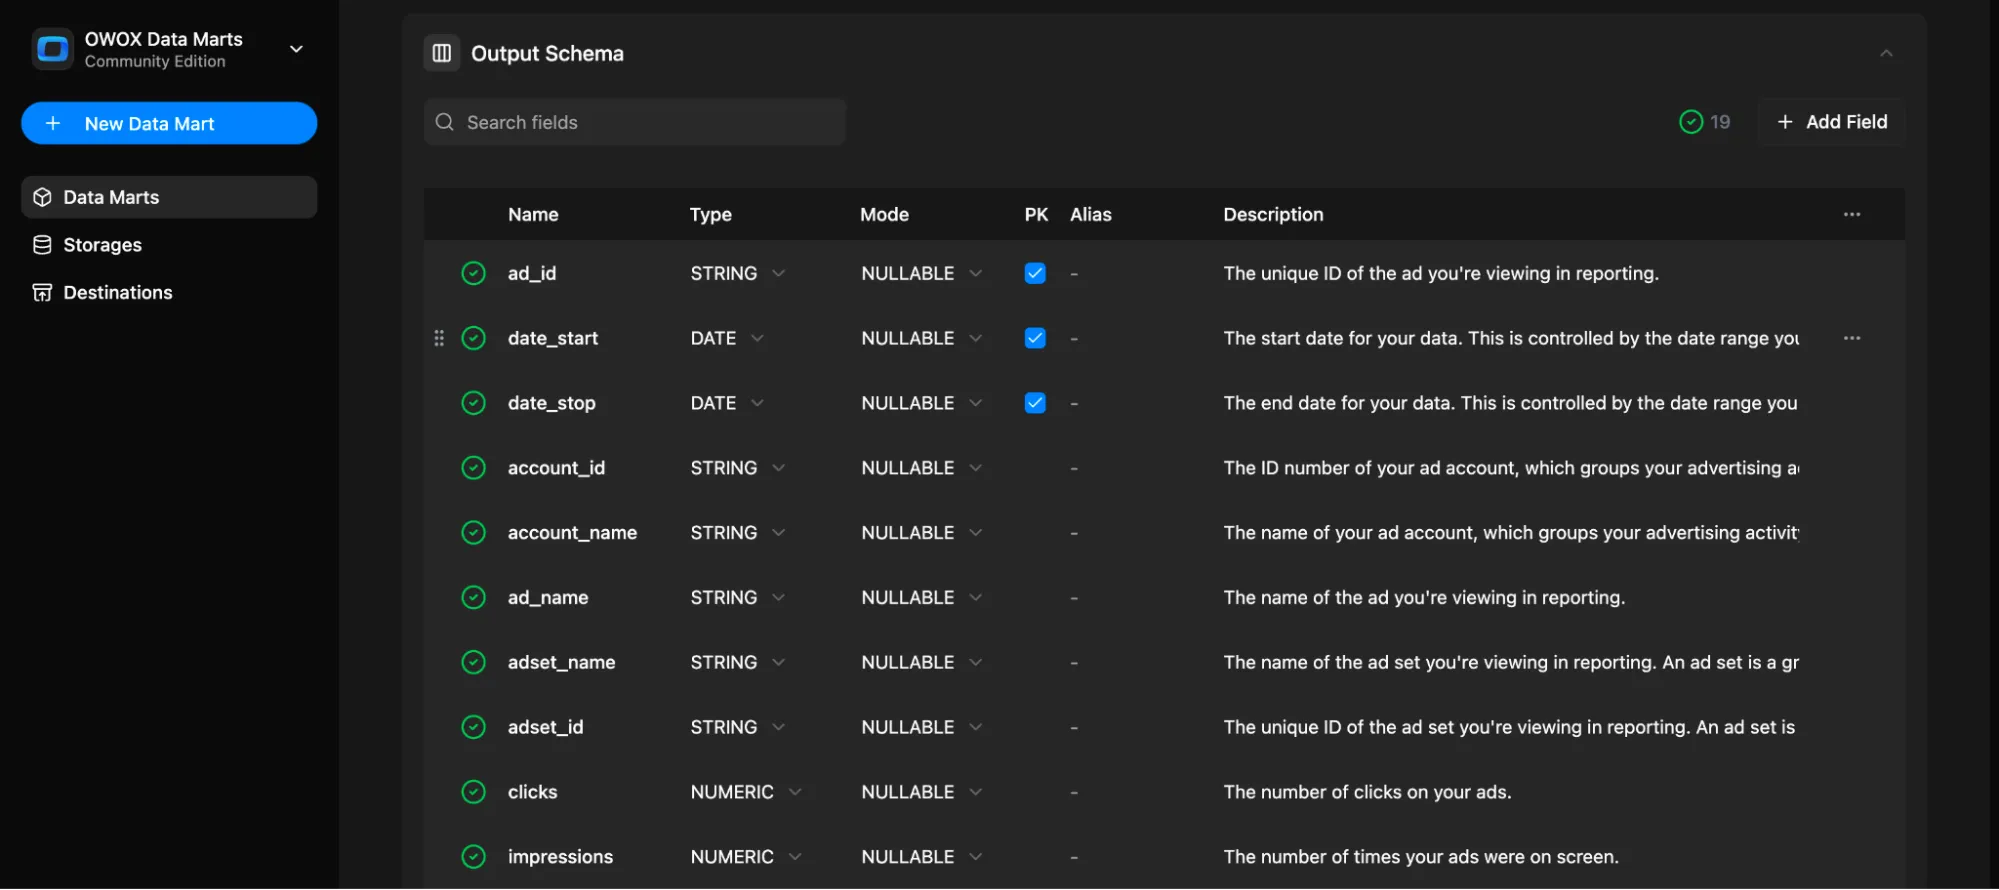Edit the description of the clicks field
Screen dimensions: 1999x890
1367,792
